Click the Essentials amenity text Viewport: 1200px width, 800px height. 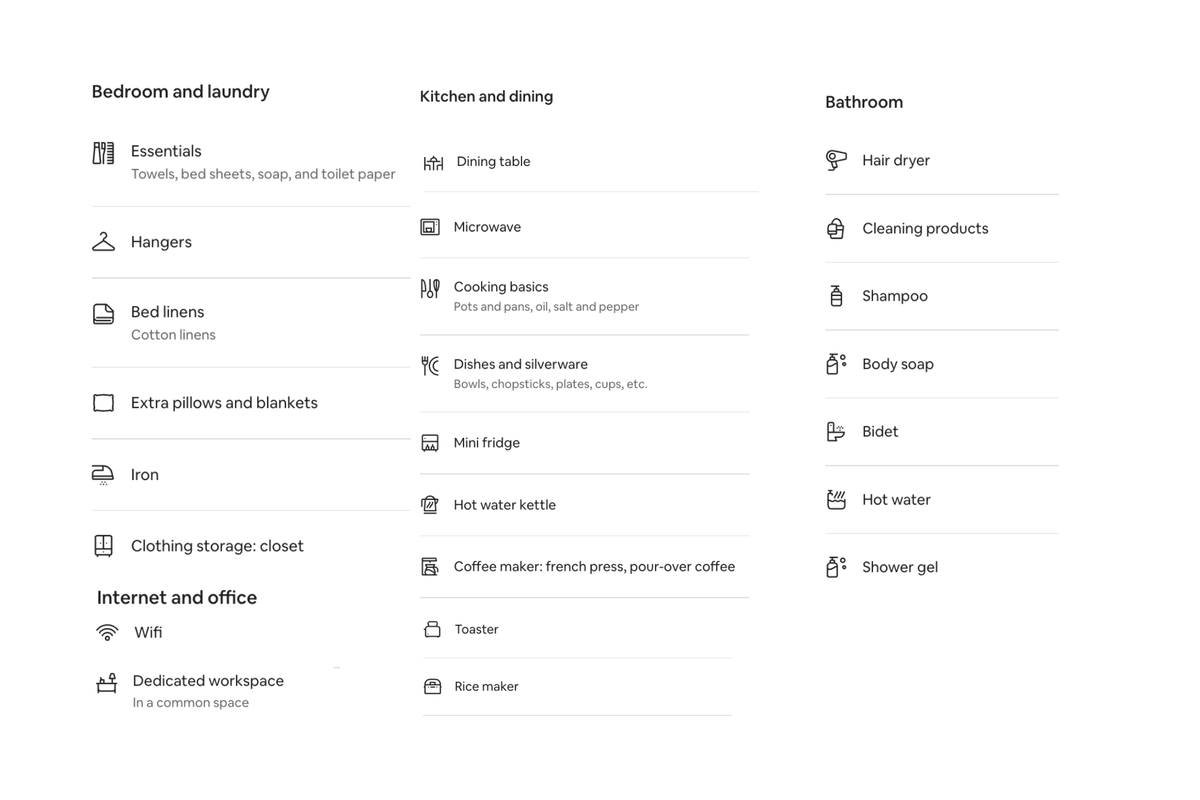[x=166, y=151]
